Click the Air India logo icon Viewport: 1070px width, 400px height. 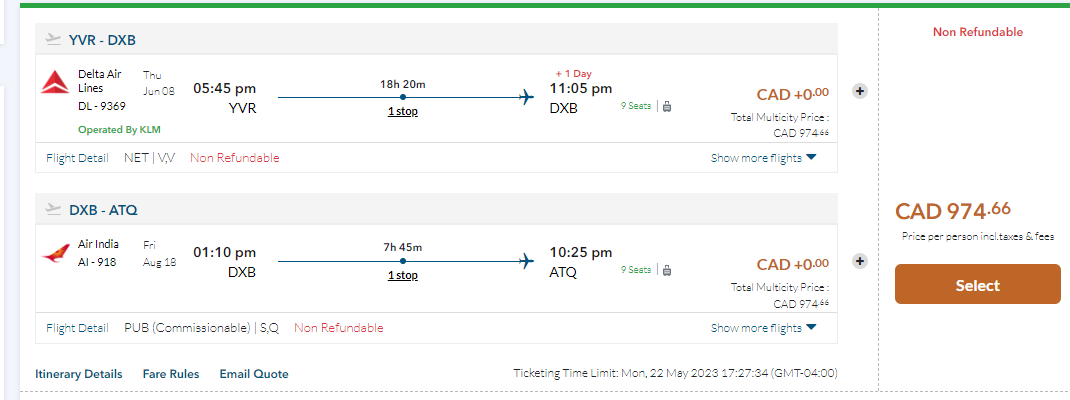click(x=56, y=253)
